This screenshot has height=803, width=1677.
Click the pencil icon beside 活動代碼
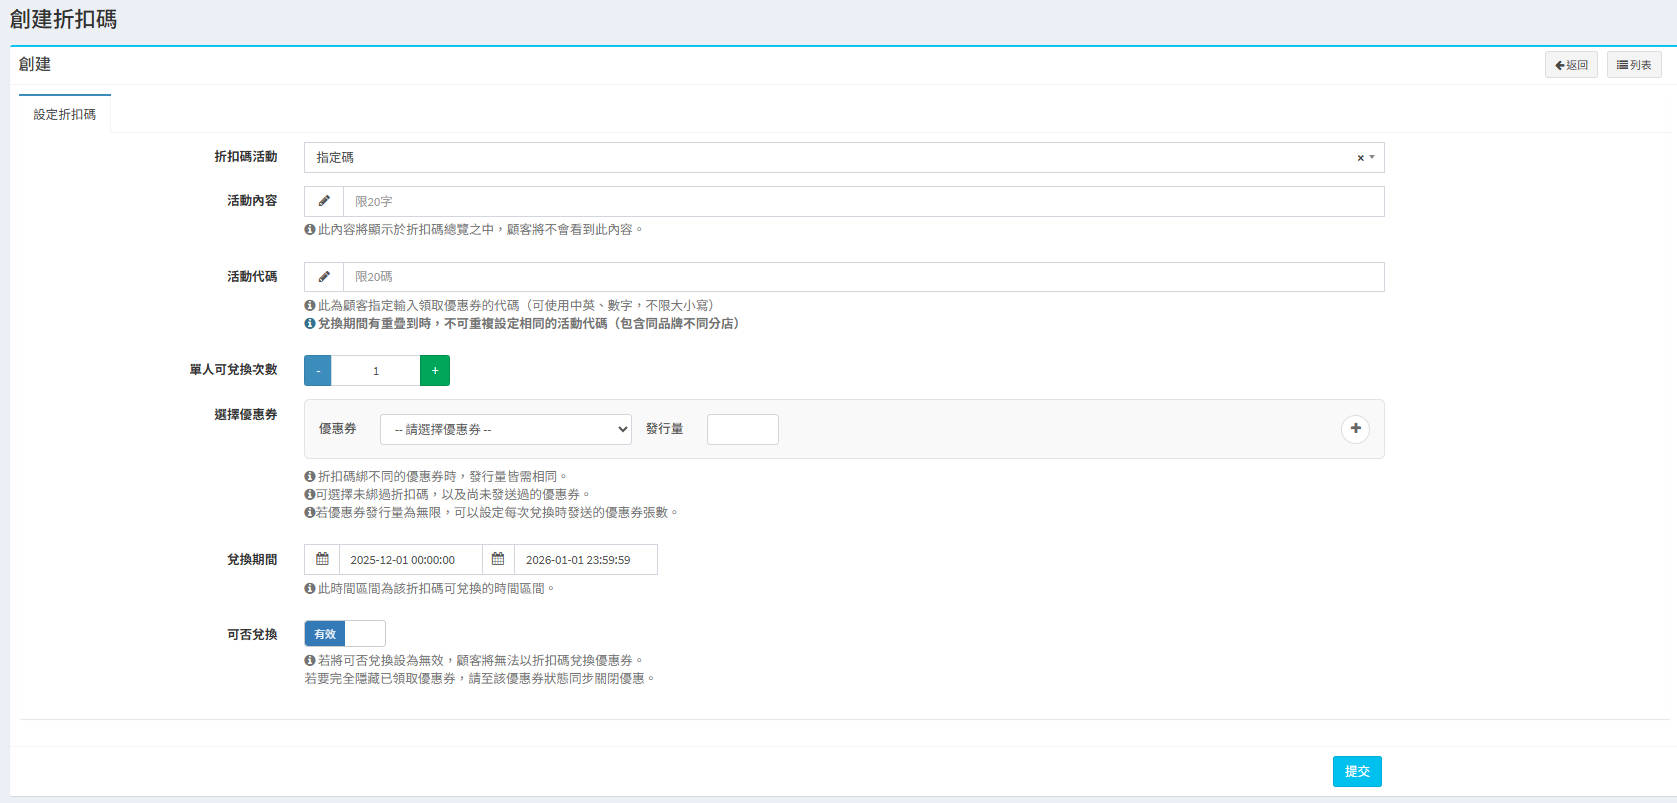coord(324,277)
